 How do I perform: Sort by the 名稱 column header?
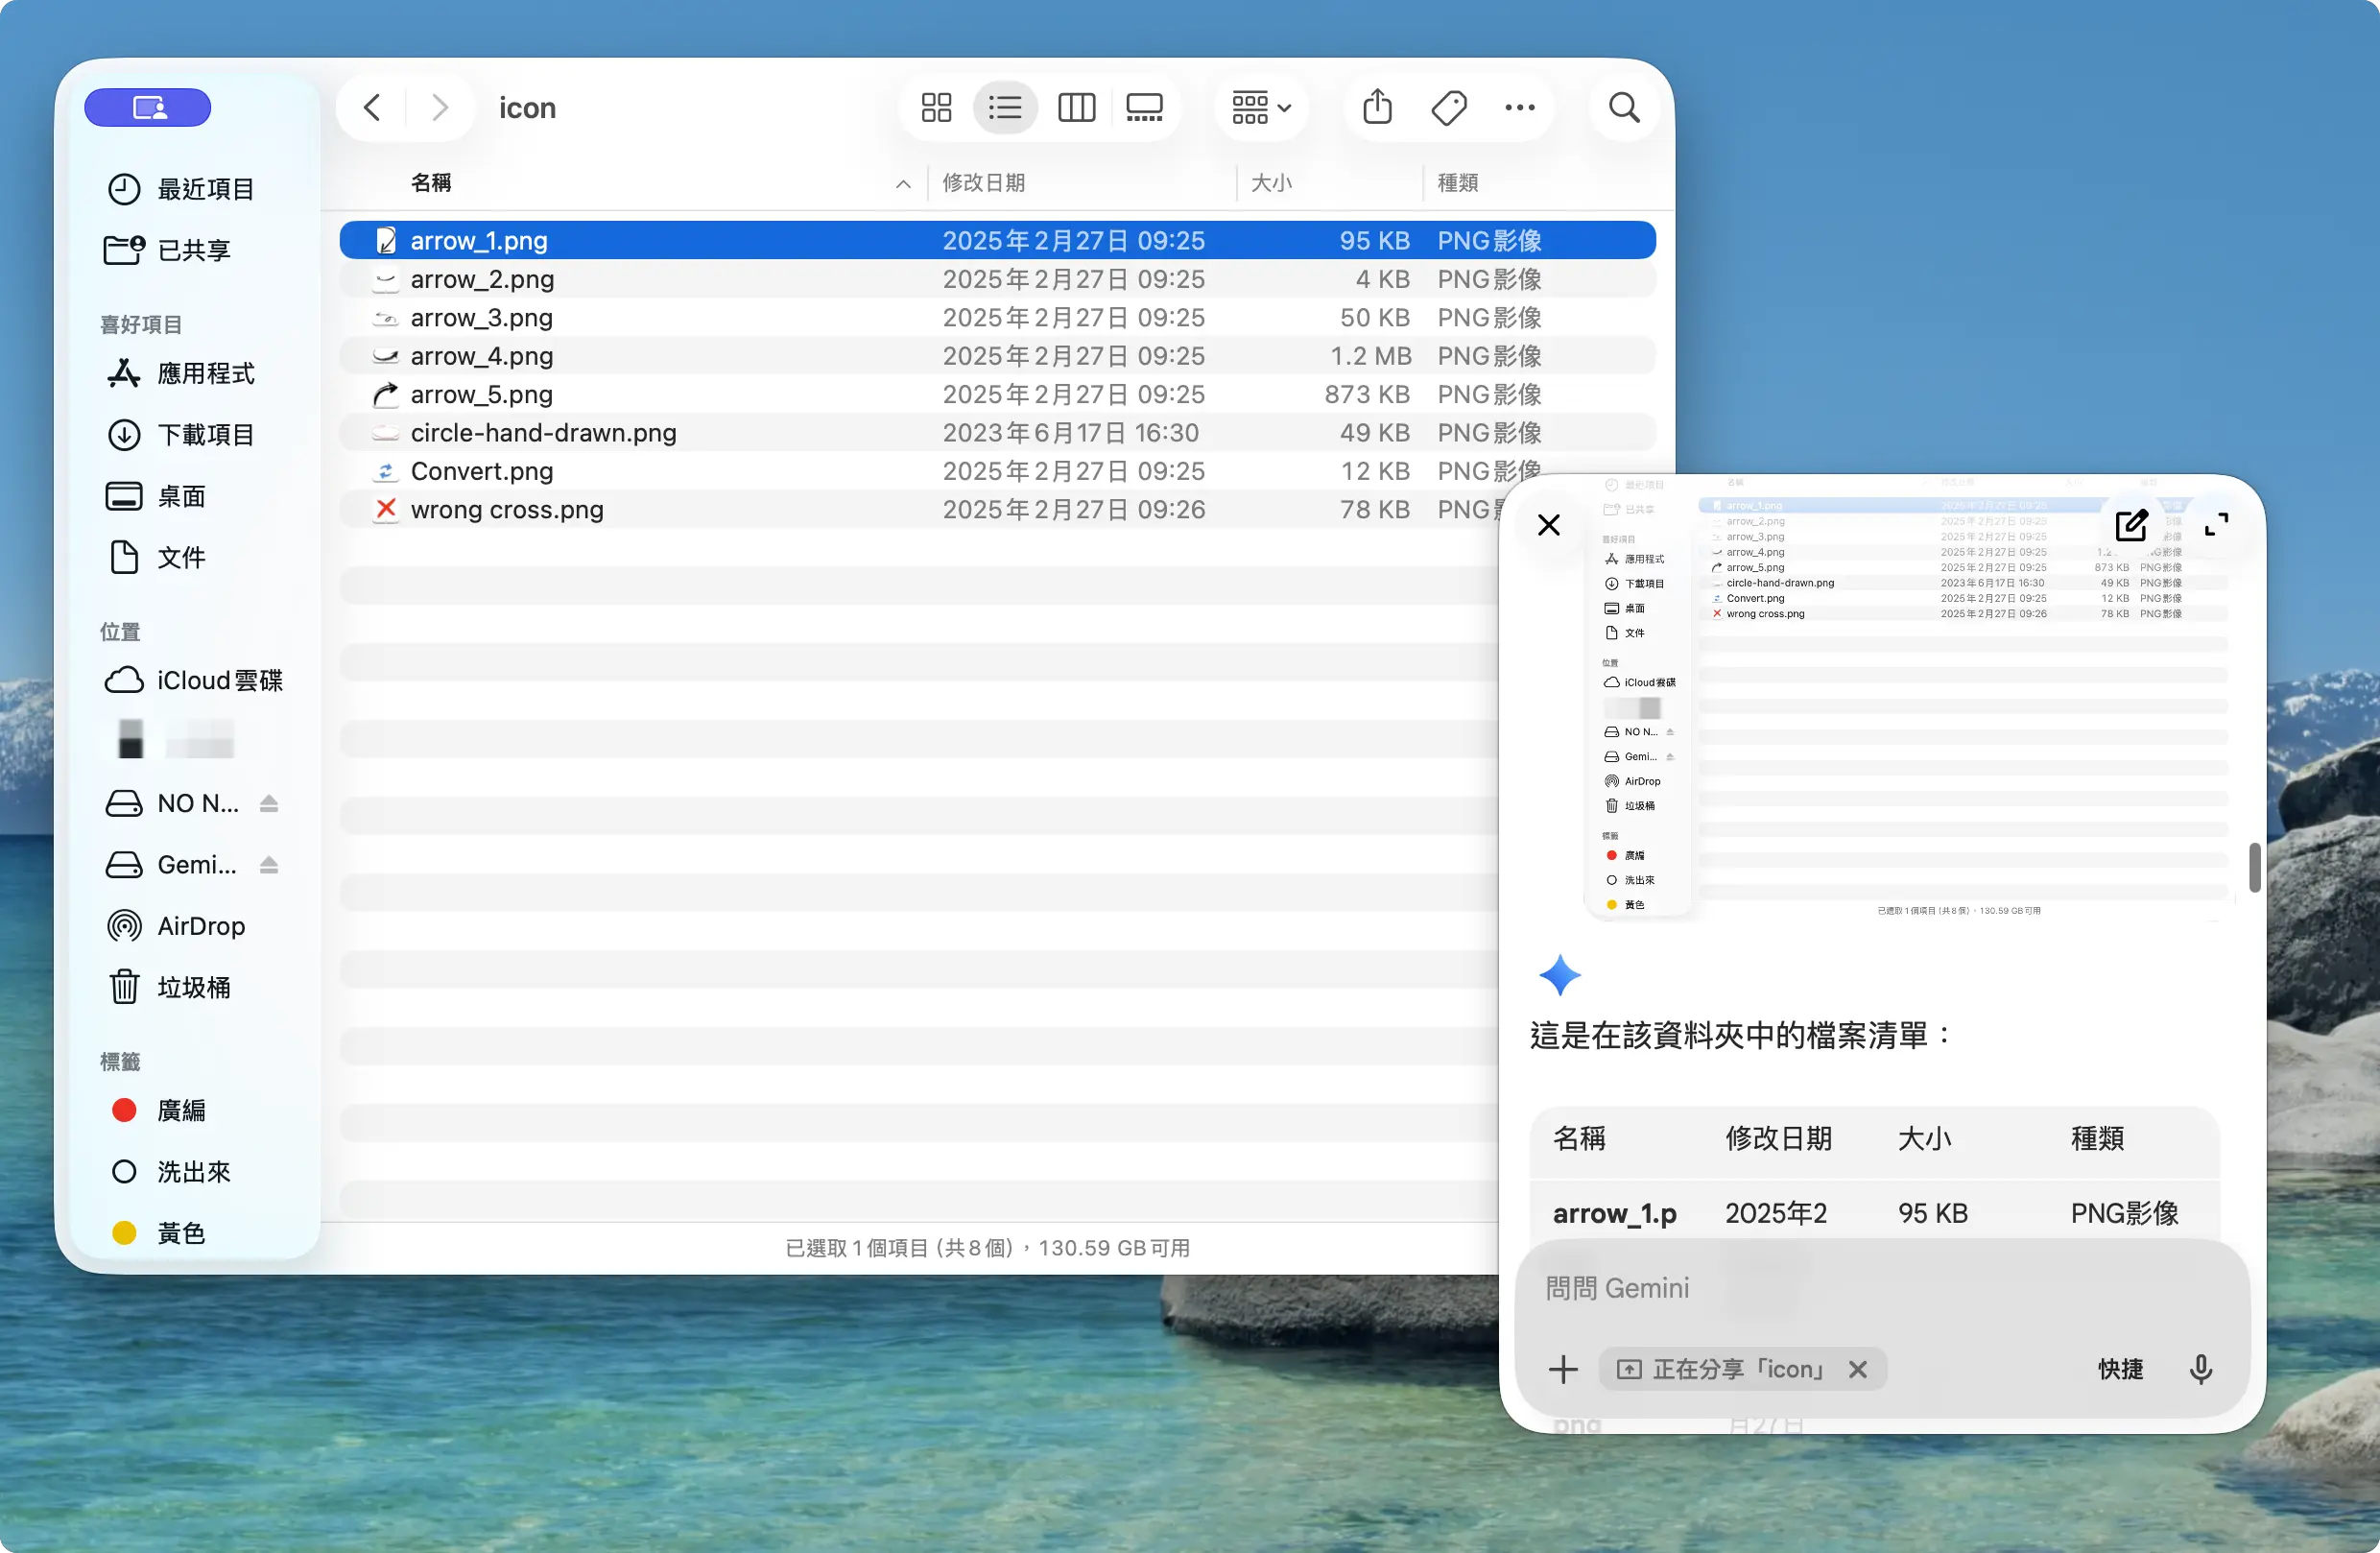tap(431, 183)
